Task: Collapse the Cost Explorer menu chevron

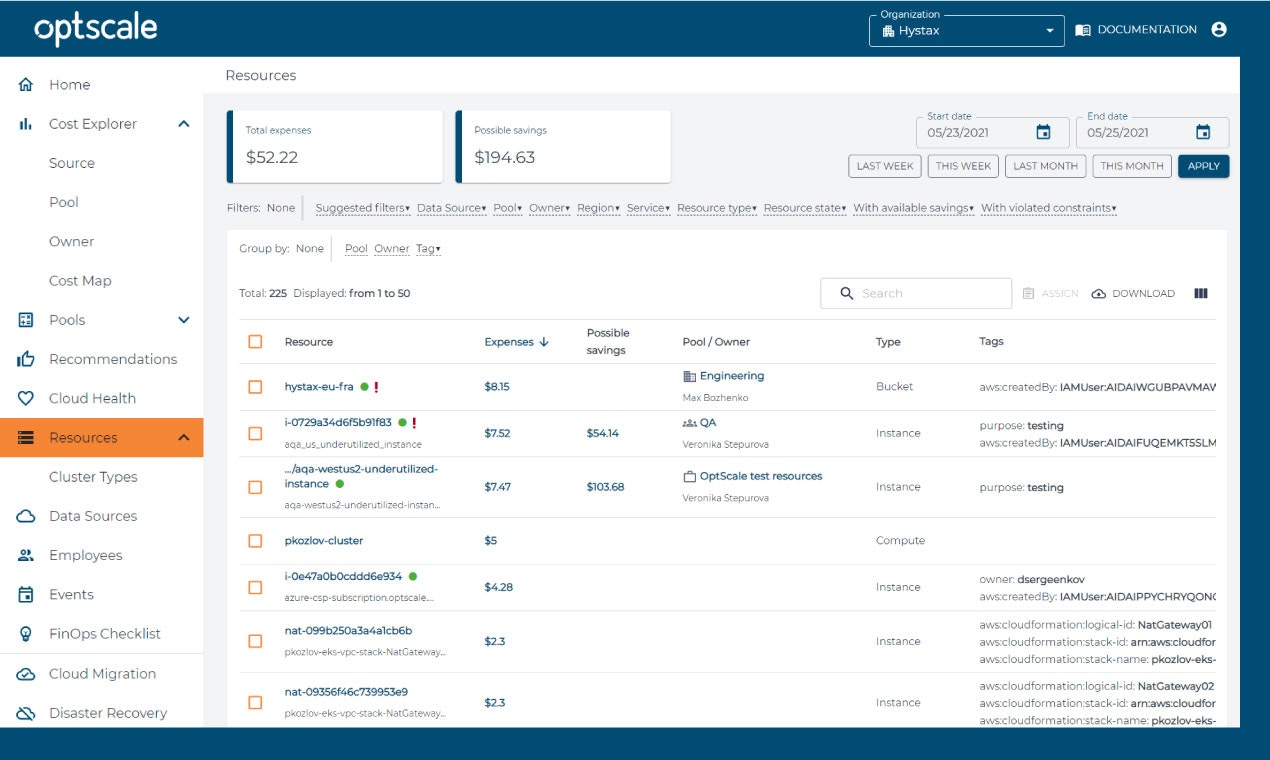Action: (x=184, y=124)
